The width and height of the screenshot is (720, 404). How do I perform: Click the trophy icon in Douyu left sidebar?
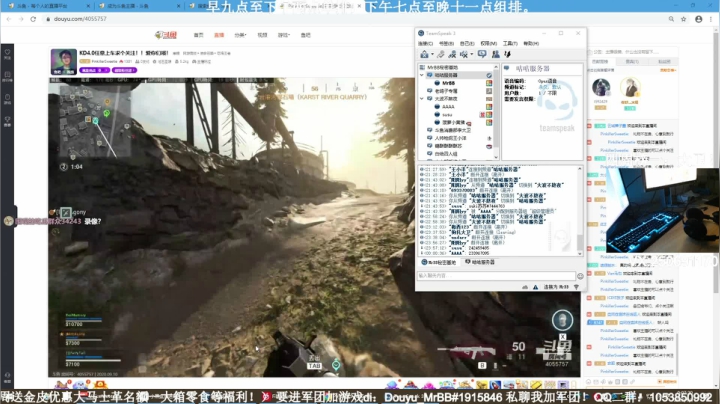[7, 121]
